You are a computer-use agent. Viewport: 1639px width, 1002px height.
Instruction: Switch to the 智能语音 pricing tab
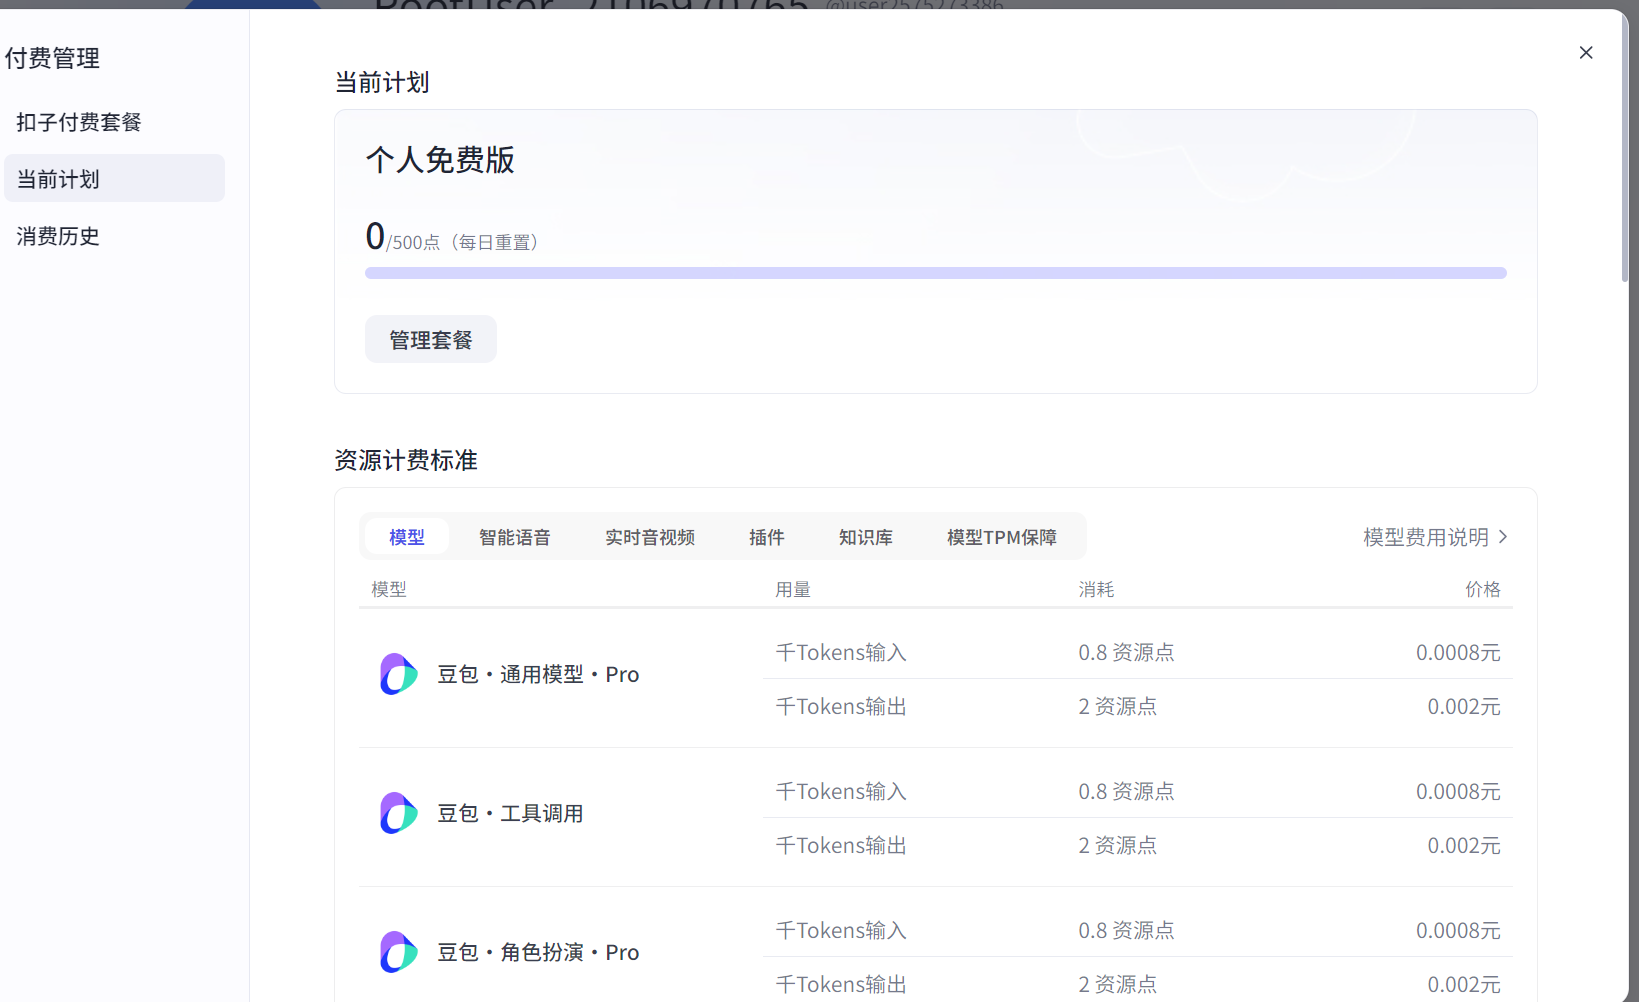(x=515, y=537)
